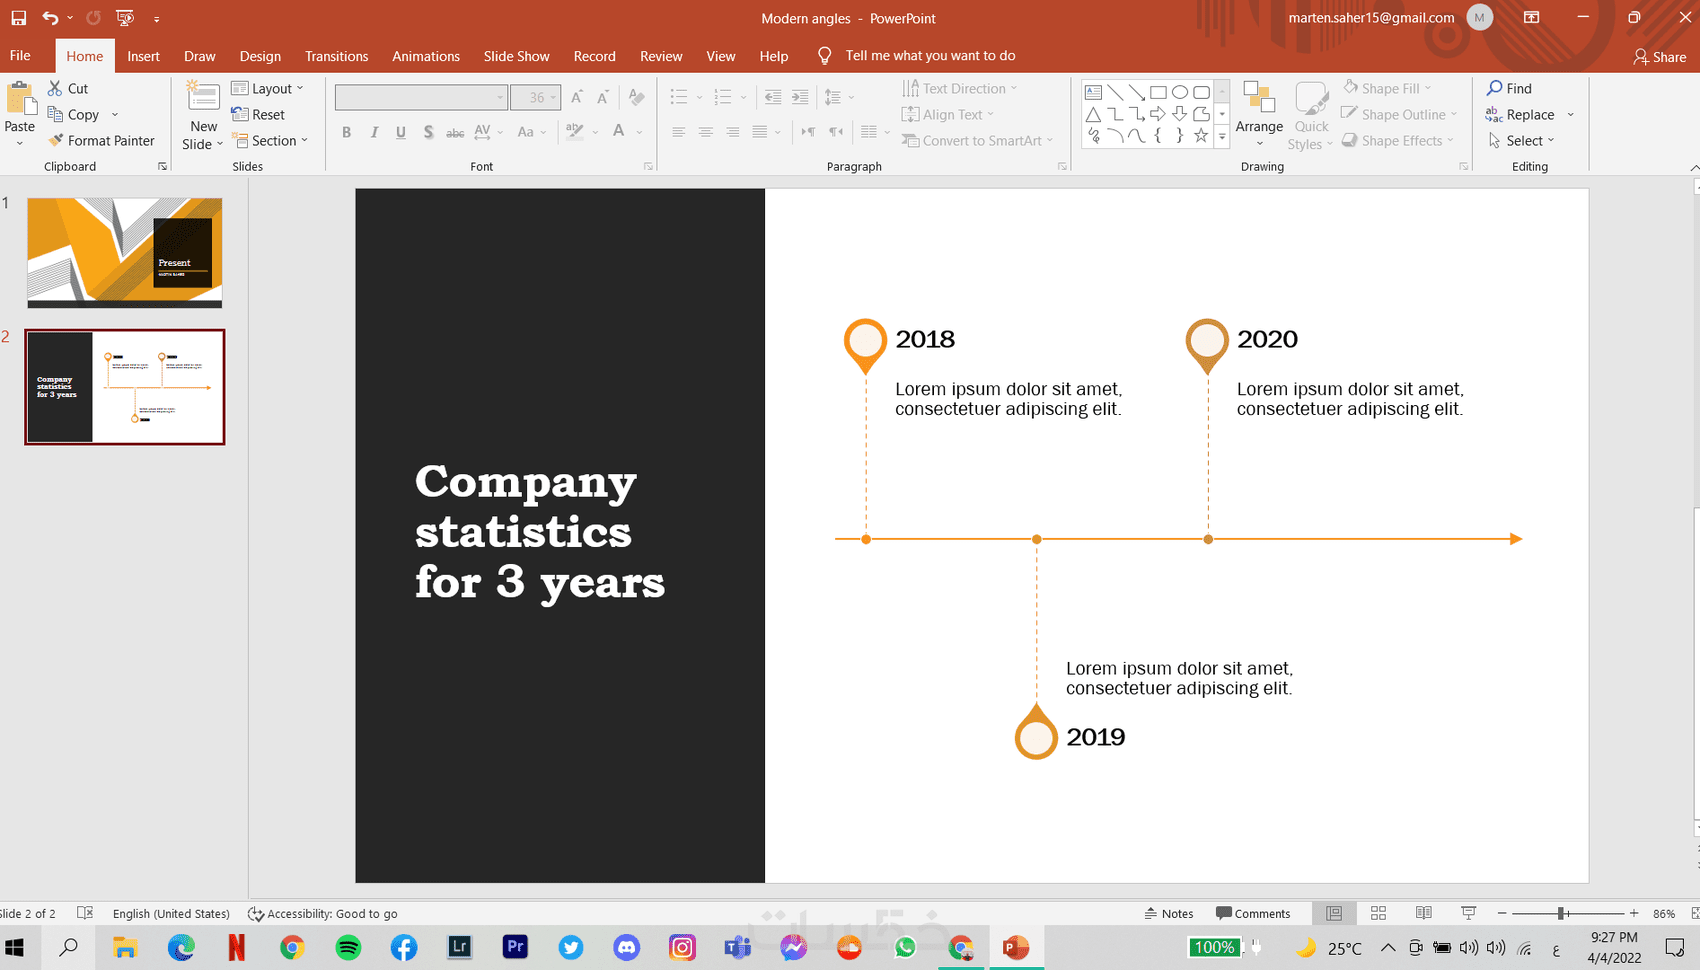This screenshot has height=970, width=1700.
Task: Clear all formatting with the eraser icon
Action: (x=637, y=96)
